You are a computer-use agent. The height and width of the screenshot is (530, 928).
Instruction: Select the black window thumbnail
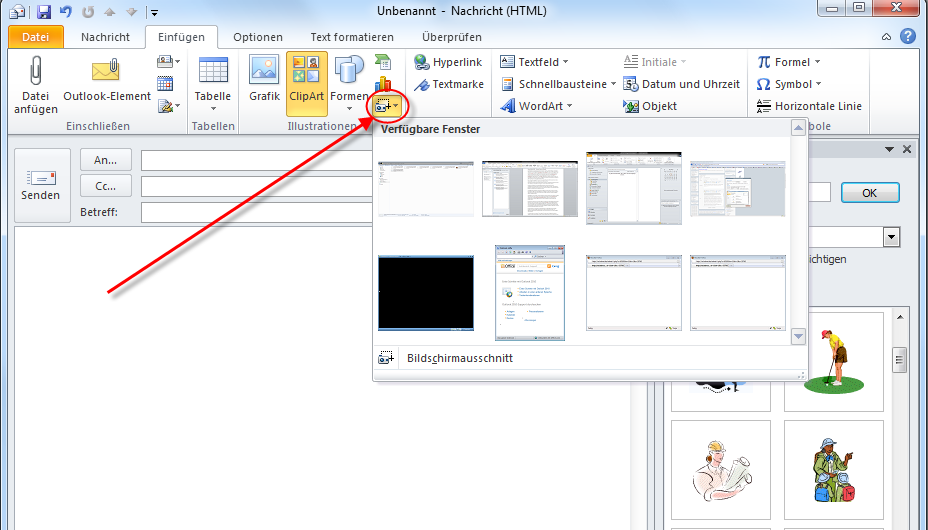click(426, 293)
